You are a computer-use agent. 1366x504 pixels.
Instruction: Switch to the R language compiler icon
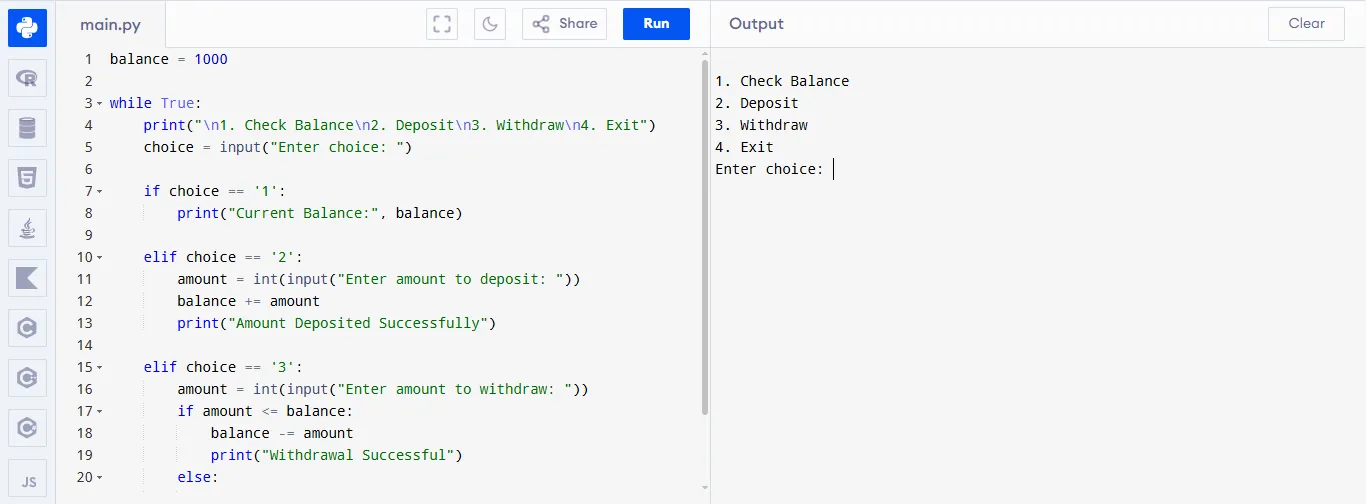[x=28, y=78]
